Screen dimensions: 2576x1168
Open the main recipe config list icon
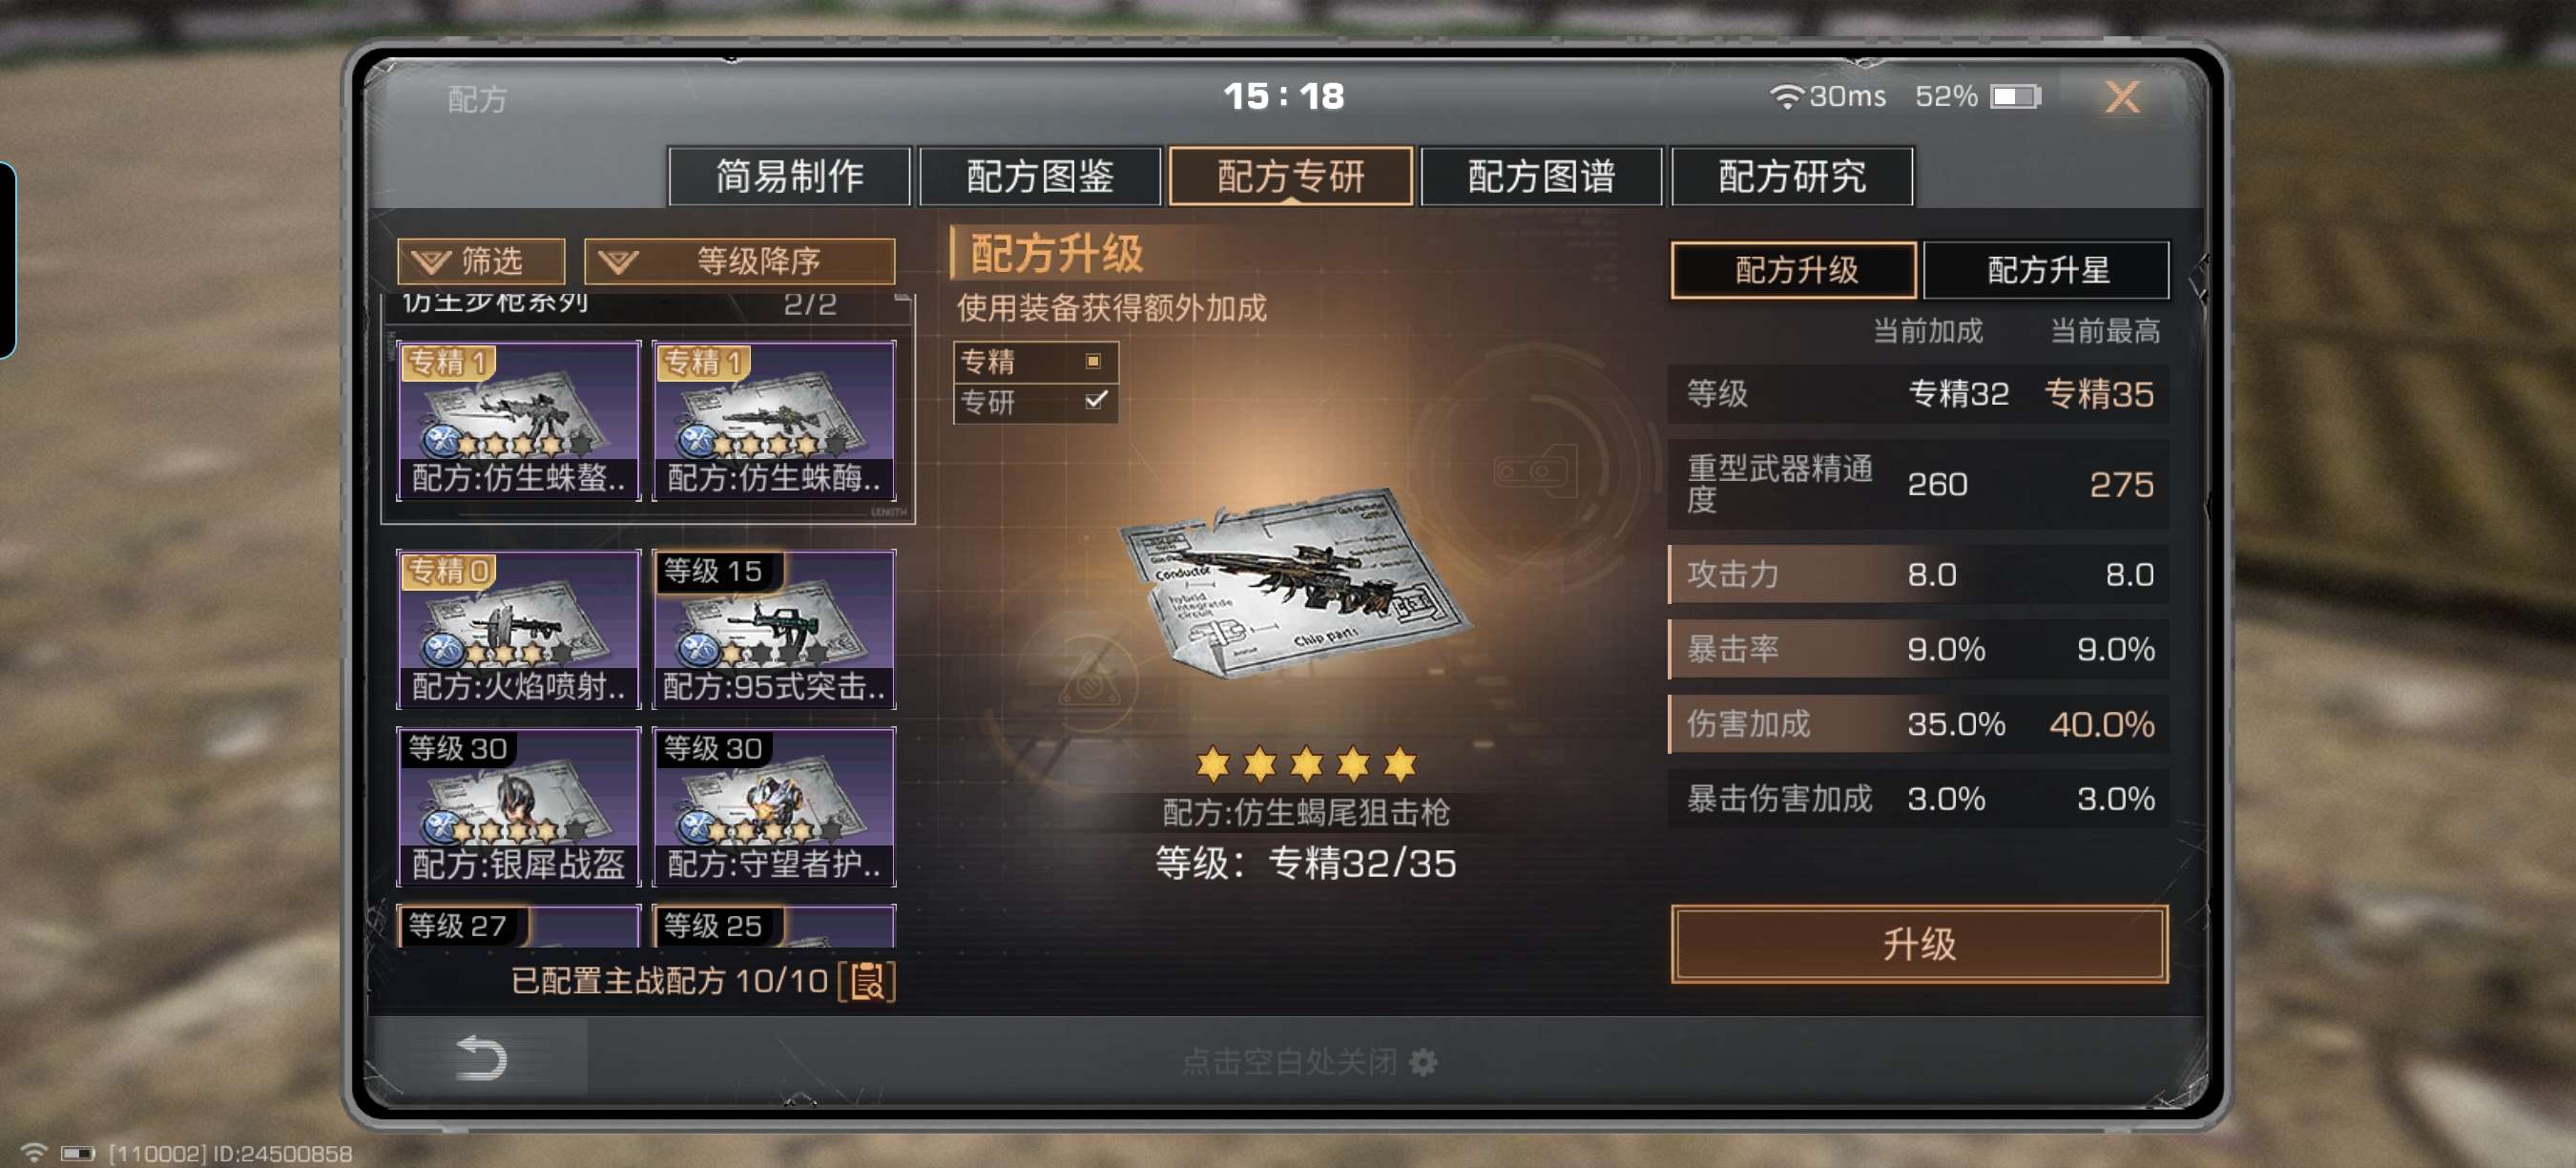click(866, 981)
